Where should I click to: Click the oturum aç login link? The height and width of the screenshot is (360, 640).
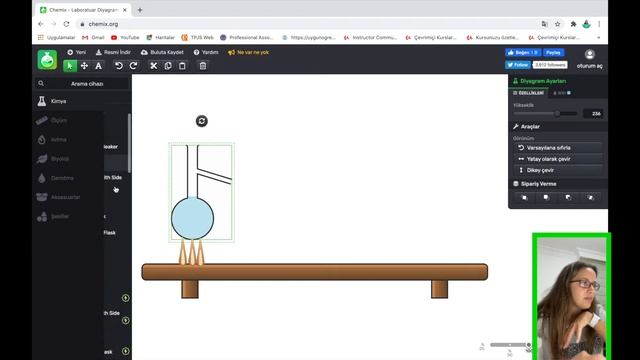tap(589, 66)
